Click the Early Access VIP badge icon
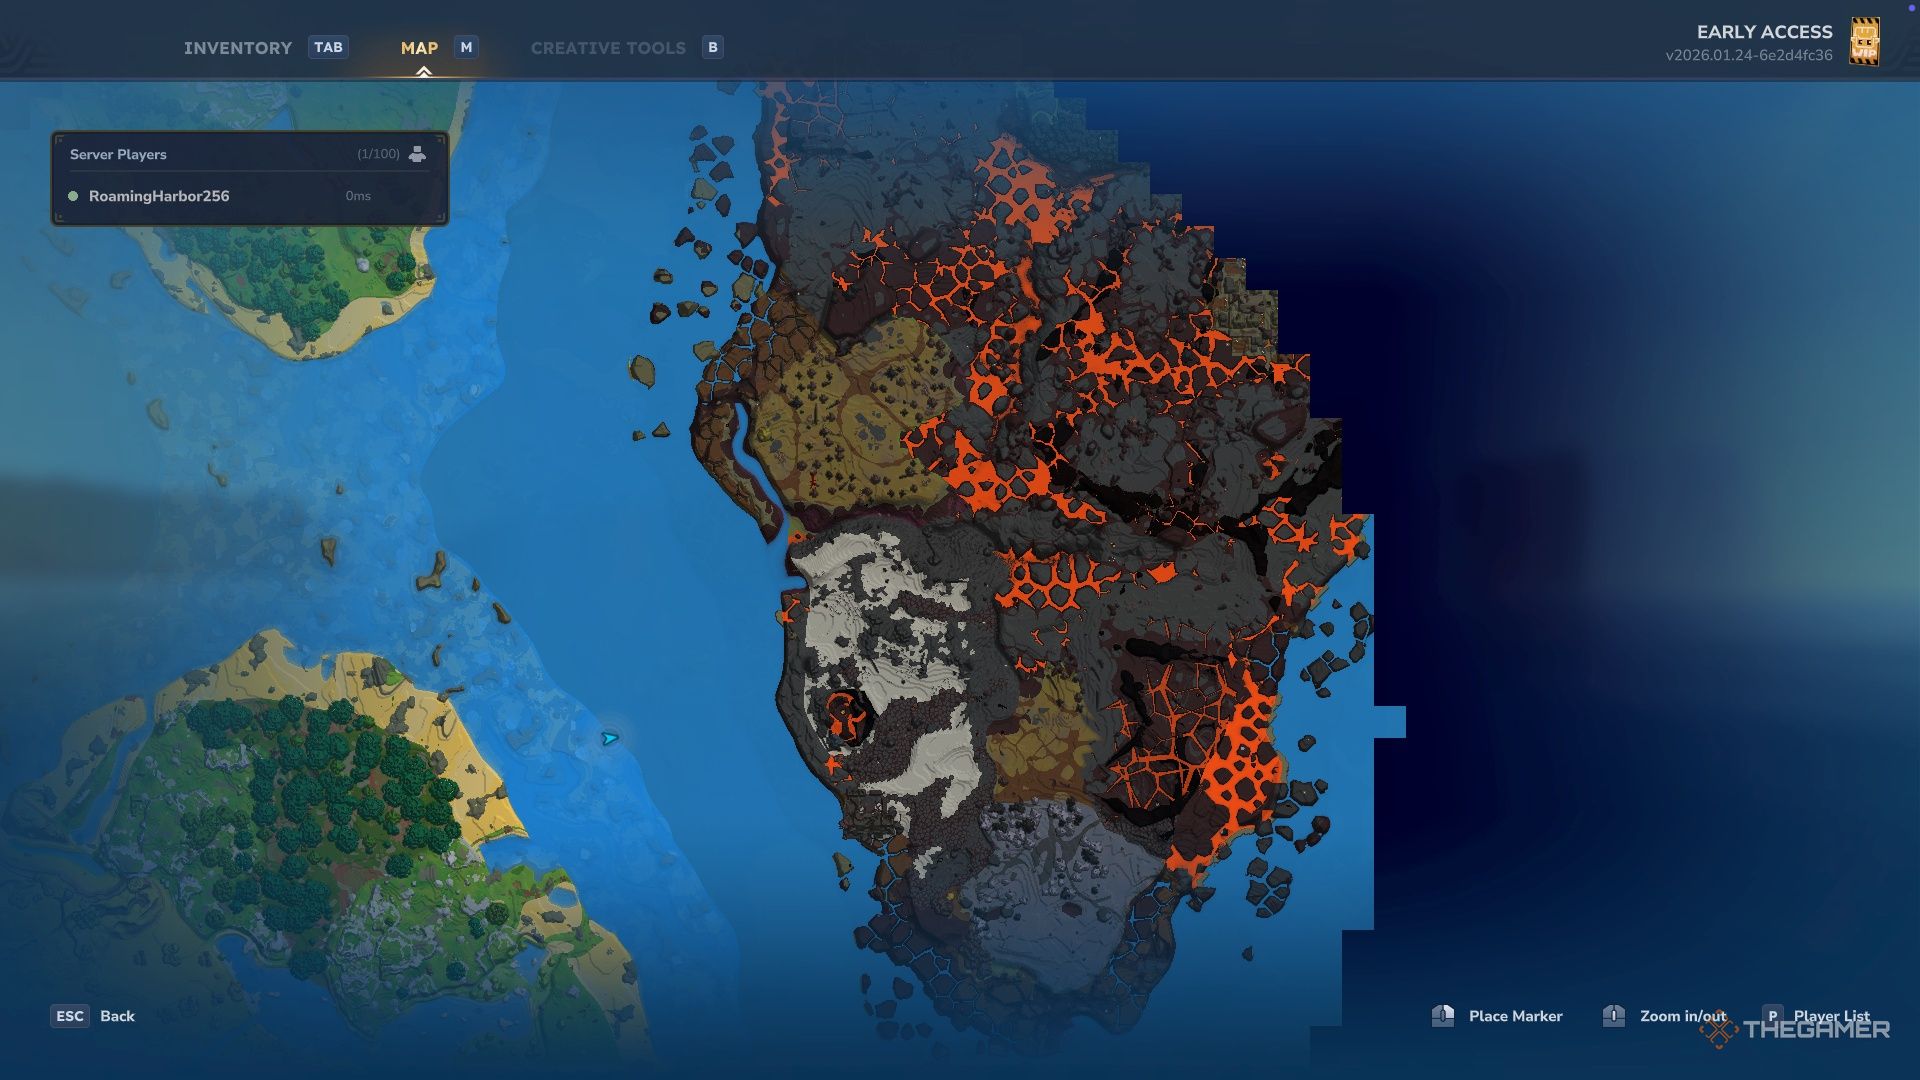Image resolution: width=1920 pixels, height=1080 pixels. point(1864,42)
